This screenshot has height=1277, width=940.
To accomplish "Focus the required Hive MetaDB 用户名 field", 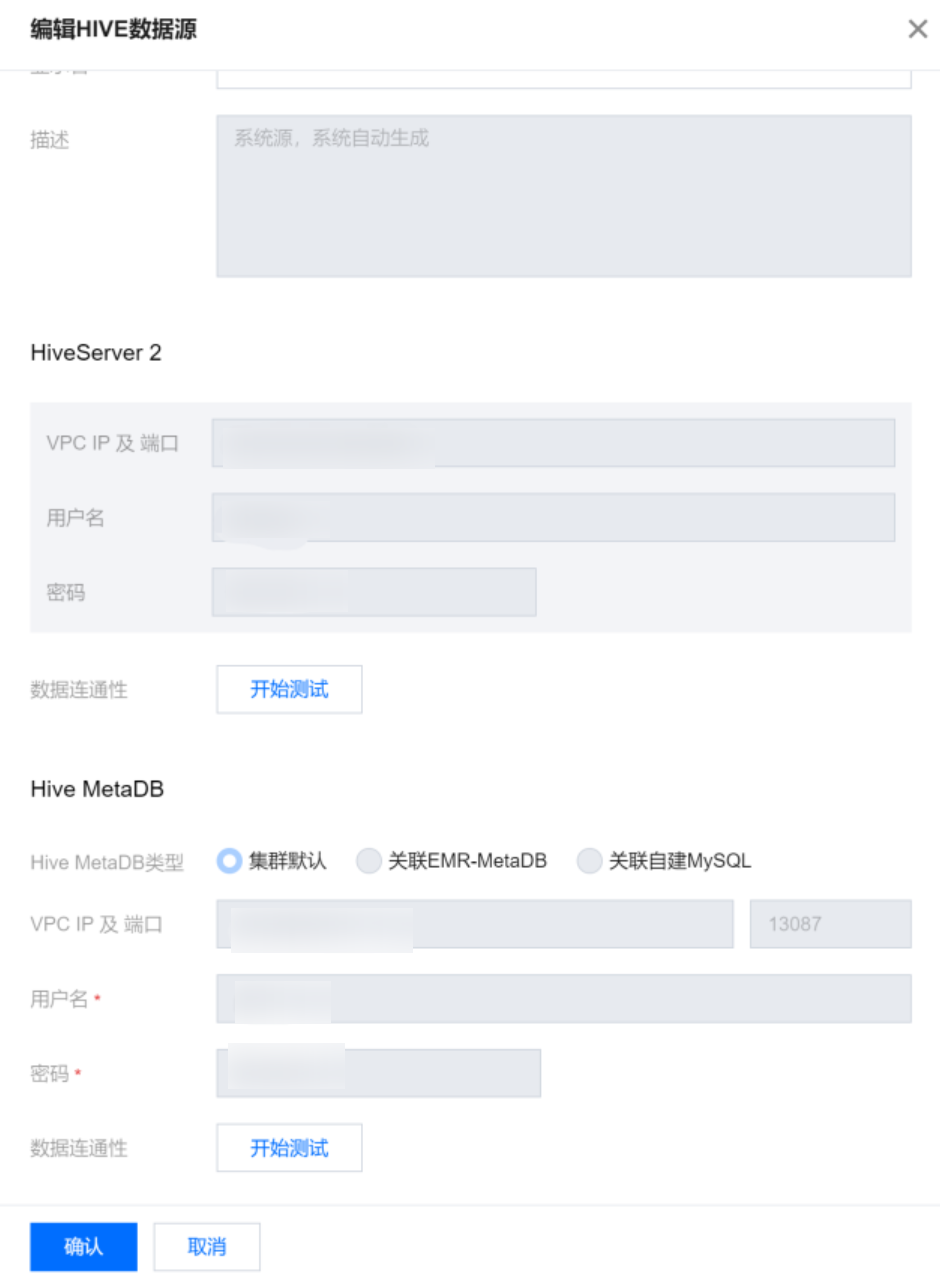I will click(x=563, y=999).
